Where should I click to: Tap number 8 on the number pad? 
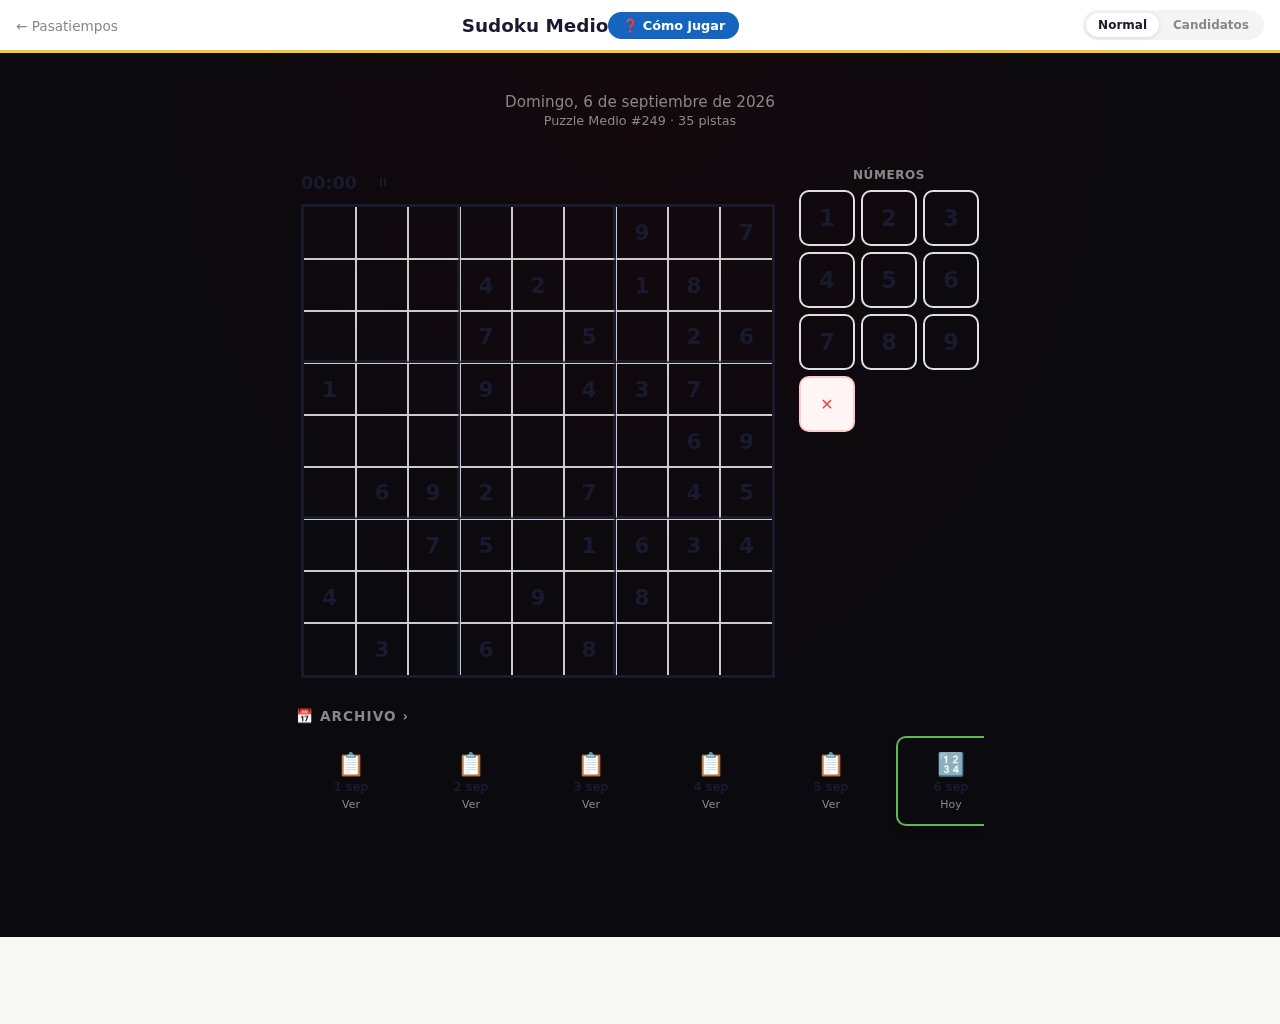[x=889, y=342]
